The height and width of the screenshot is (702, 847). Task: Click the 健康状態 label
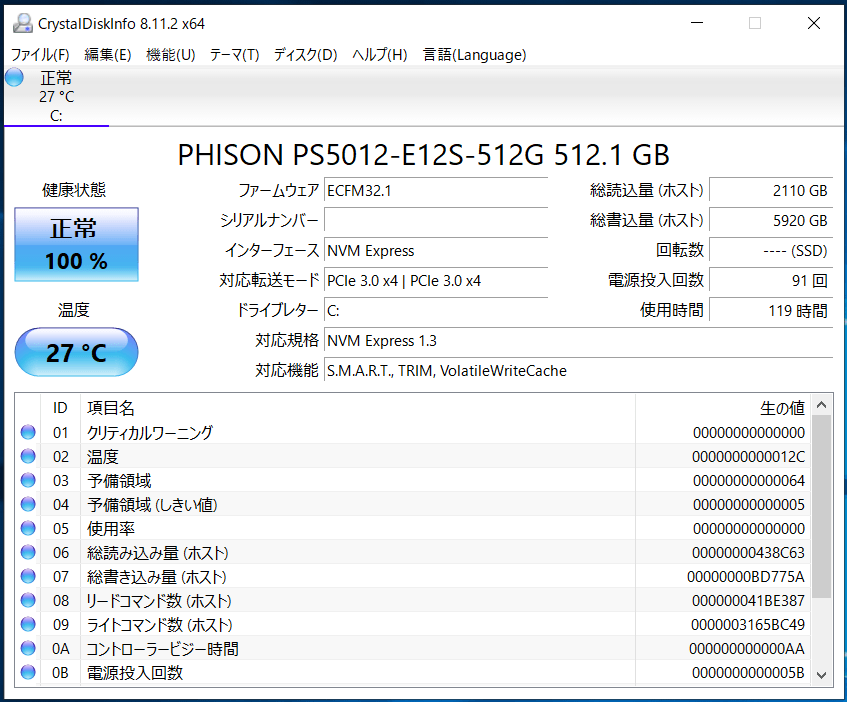(74, 190)
